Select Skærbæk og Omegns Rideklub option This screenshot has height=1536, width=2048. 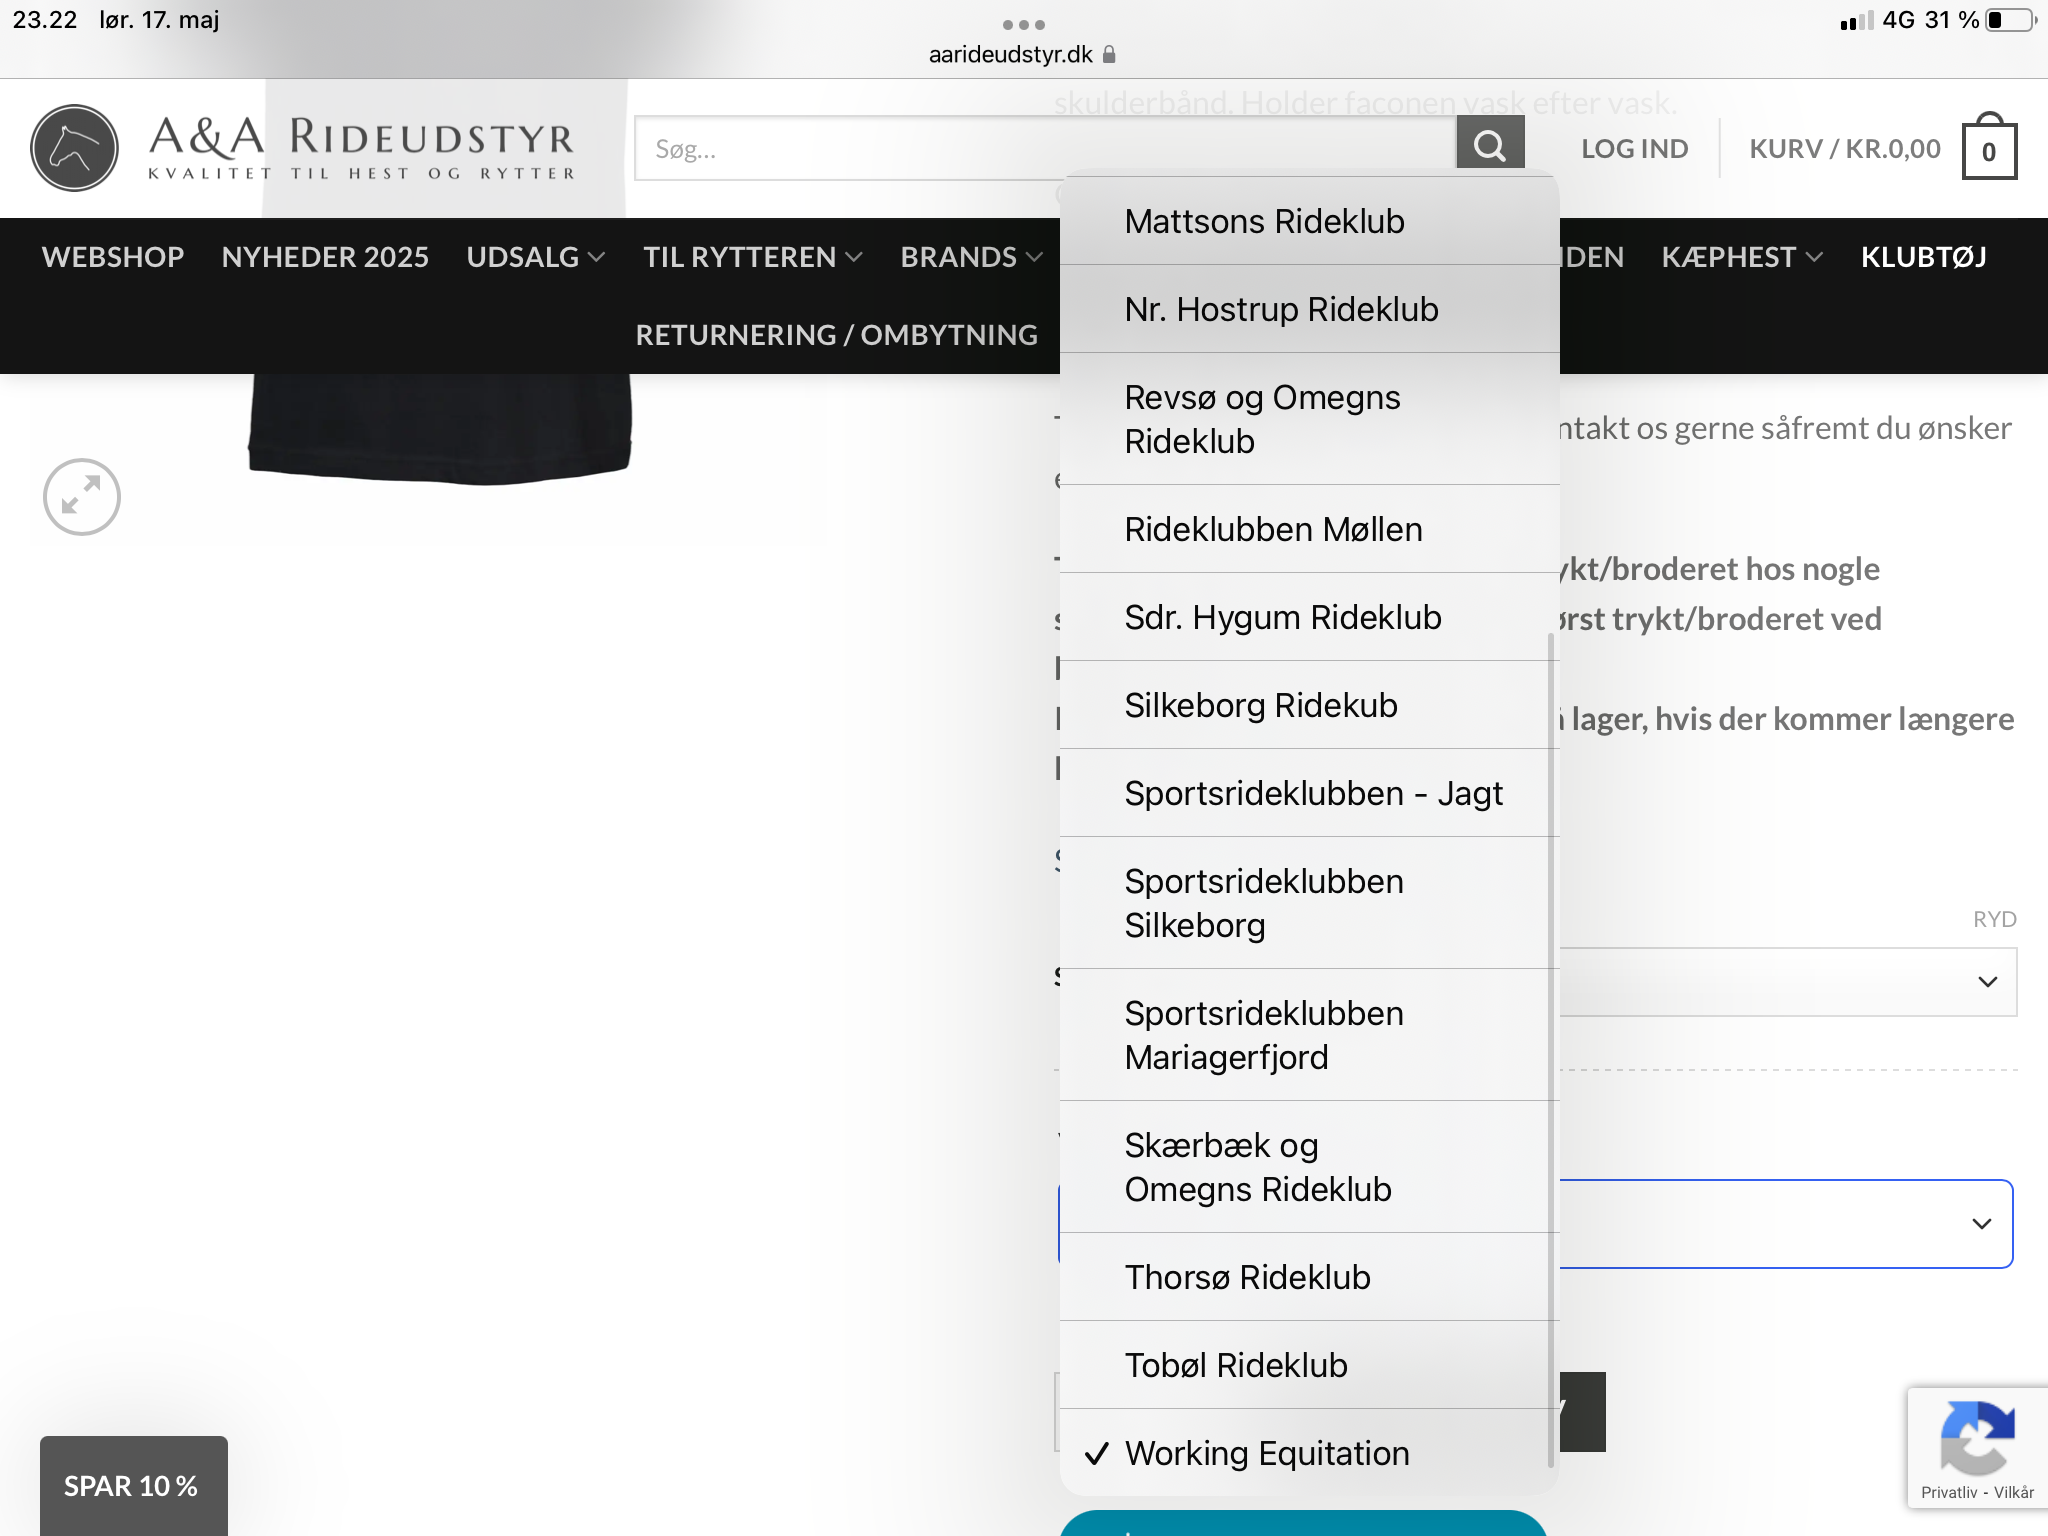click(1309, 1167)
